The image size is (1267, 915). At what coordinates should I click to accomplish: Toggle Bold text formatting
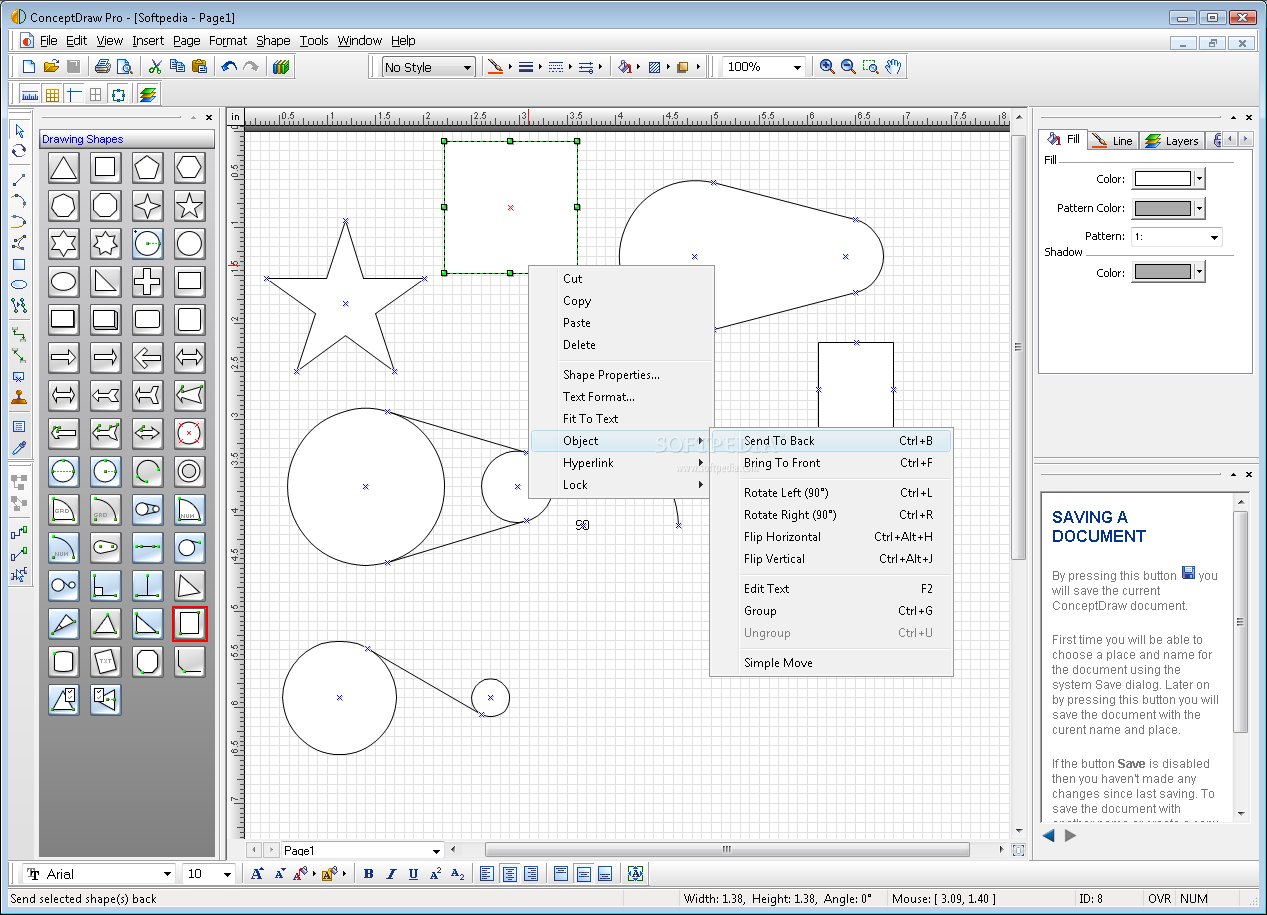pos(368,874)
